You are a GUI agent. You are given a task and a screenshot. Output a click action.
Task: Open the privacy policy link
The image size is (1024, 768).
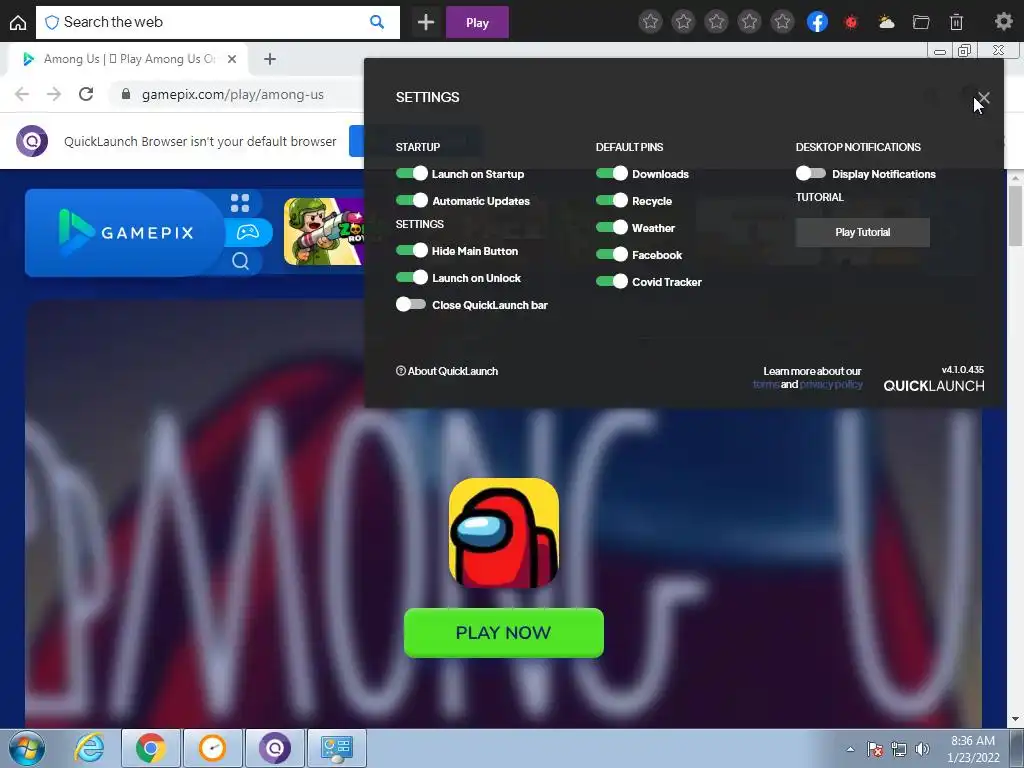831,385
